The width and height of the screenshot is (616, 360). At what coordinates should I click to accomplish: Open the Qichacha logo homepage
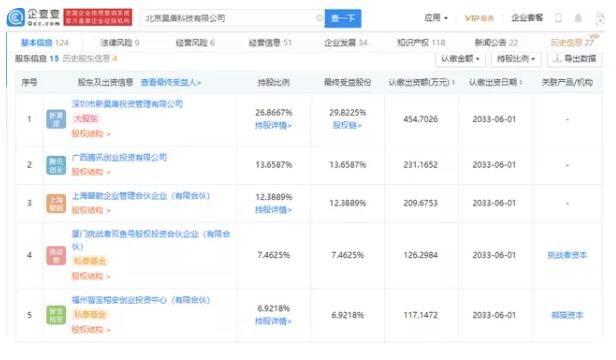click(x=33, y=18)
